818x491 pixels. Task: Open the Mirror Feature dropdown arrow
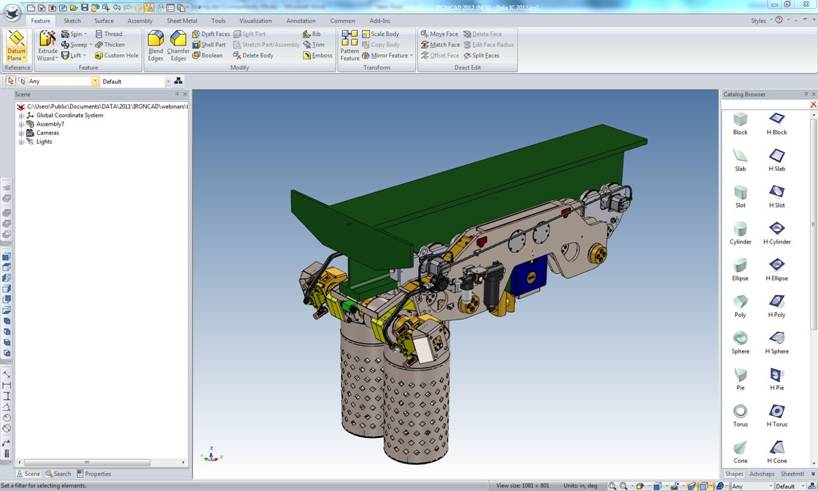pyautogui.click(x=411, y=56)
